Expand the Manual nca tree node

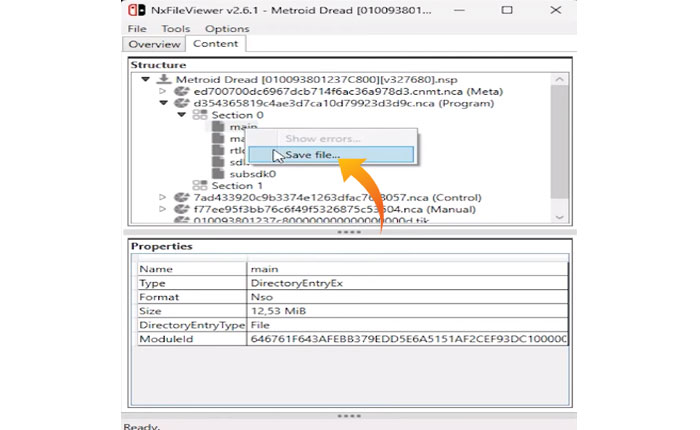(164, 210)
